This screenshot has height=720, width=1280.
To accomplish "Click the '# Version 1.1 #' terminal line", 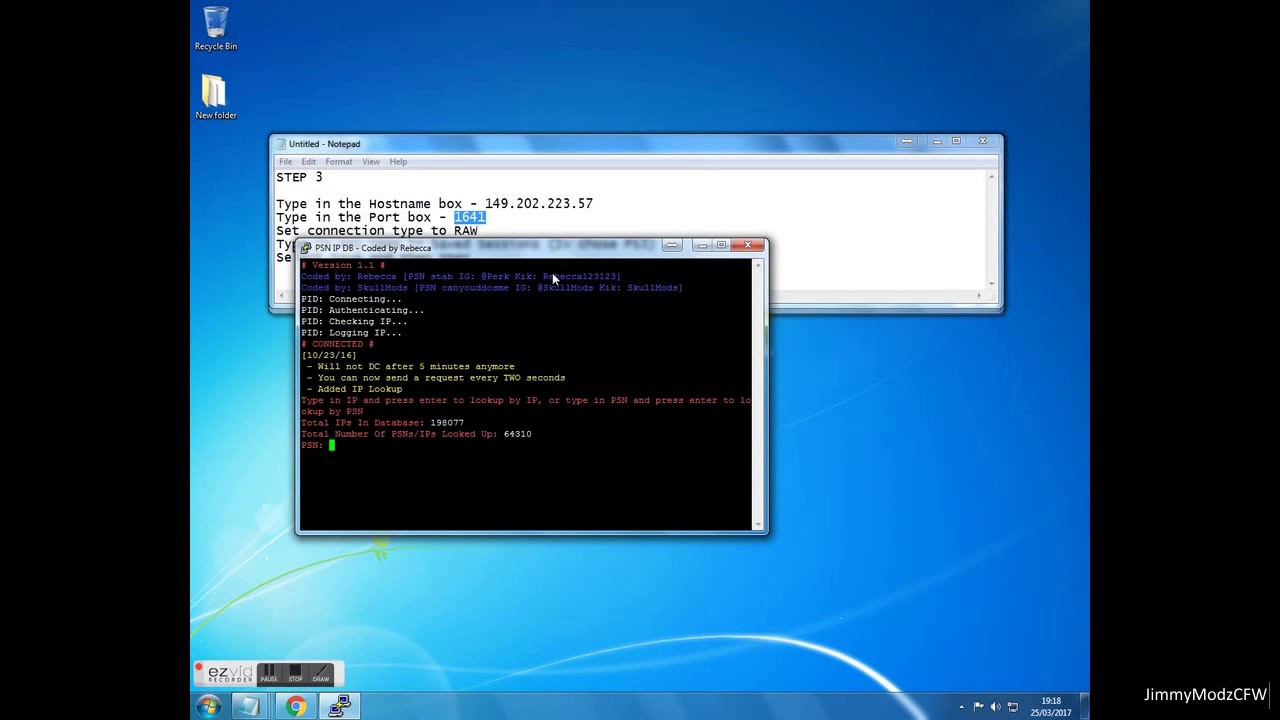I will click(343, 265).
